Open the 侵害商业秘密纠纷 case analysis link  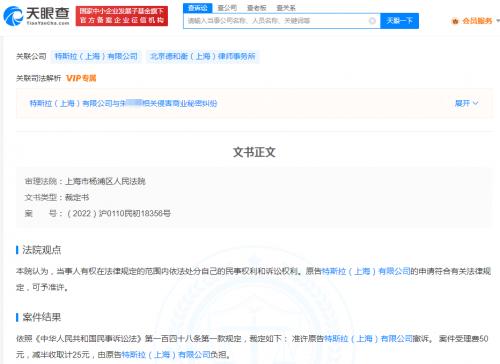(123, 103)
